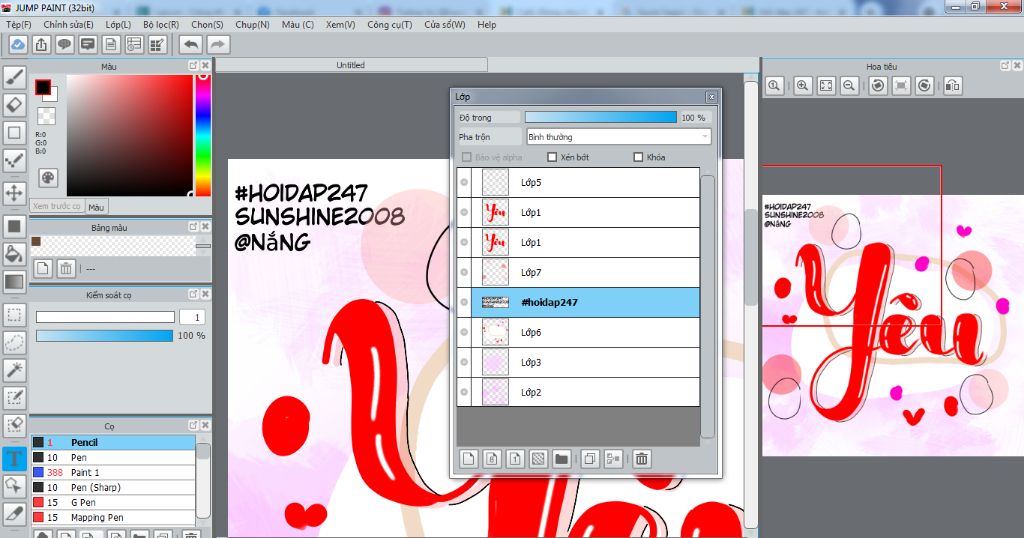The width and height of the screenshot is (1024, 538).
Task: Click the export/share toolbar icon
Action: [x=41, y=44]
